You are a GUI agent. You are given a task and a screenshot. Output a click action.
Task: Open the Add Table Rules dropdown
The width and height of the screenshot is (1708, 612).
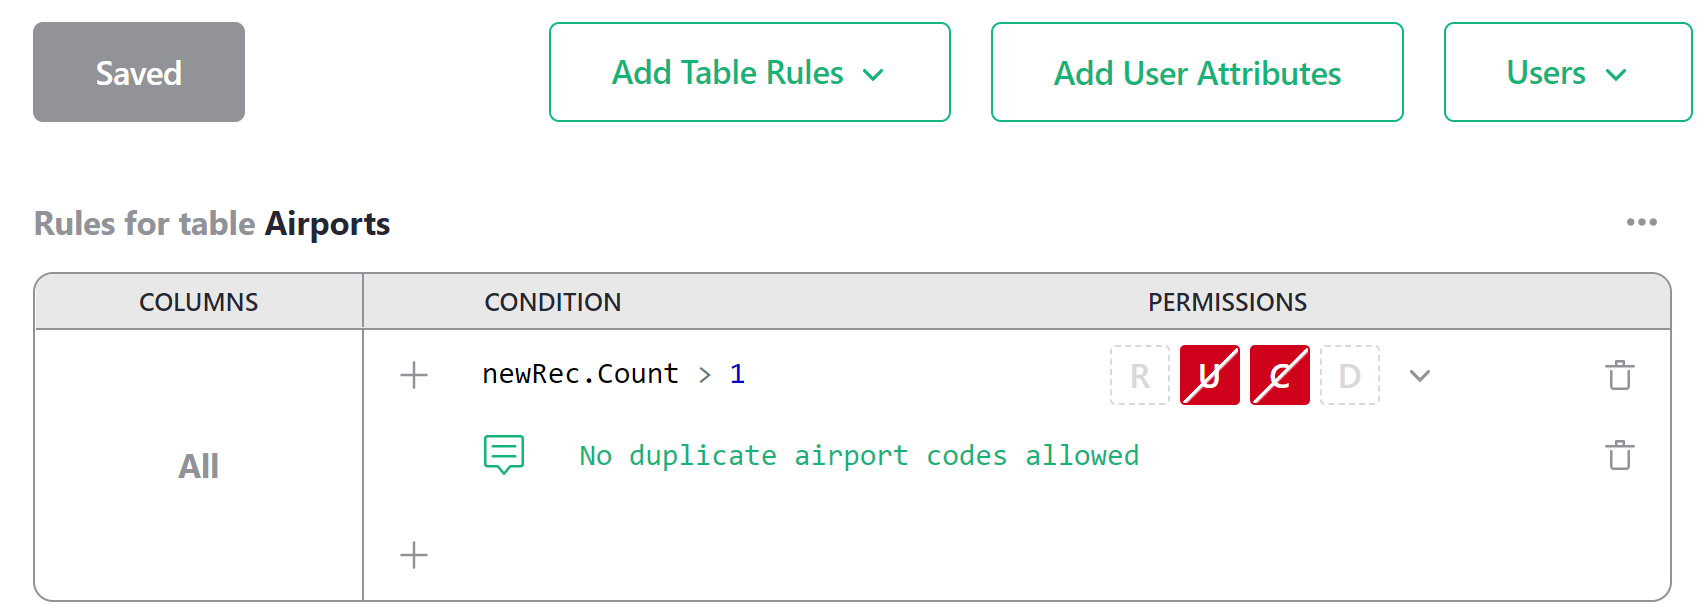pos(749,72)
